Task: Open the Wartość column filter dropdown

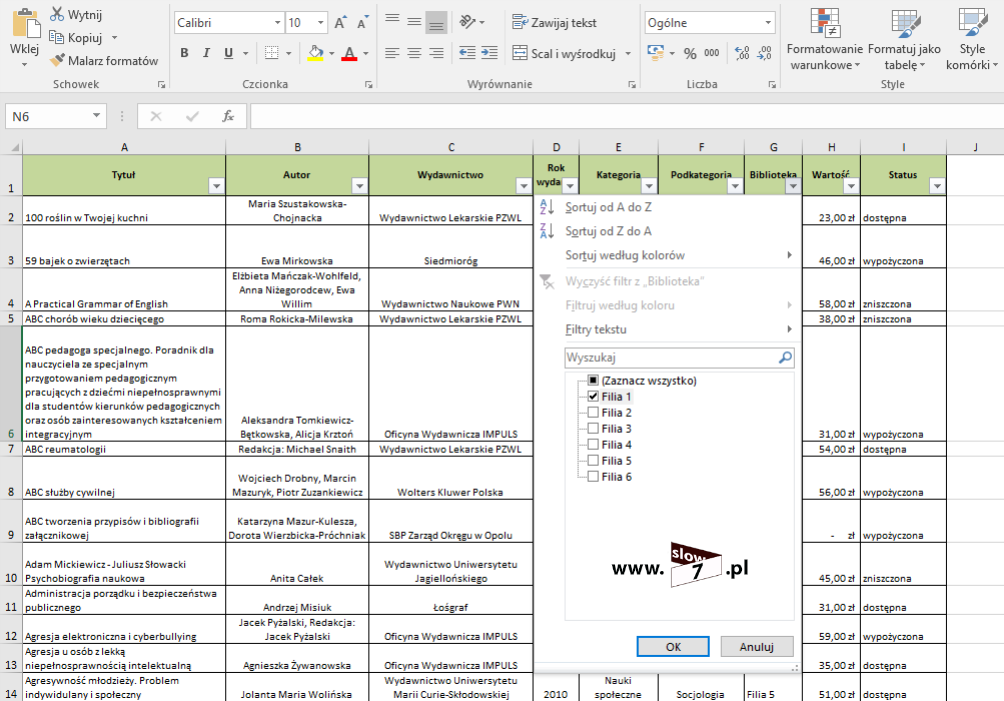Action: (x=851, y=186)
